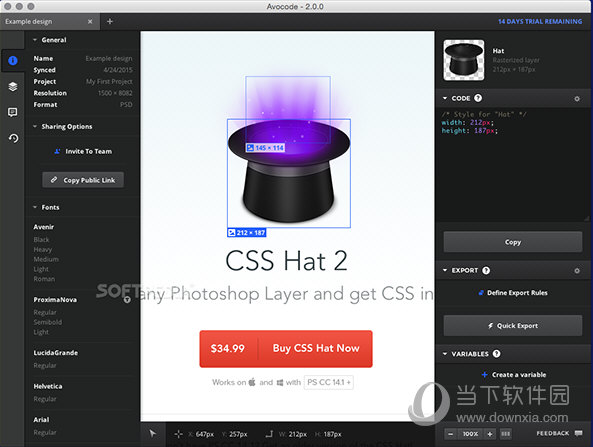Open the revision history icon
The width and height of the screenshot is (593, 447).
[x=13, y=138]
